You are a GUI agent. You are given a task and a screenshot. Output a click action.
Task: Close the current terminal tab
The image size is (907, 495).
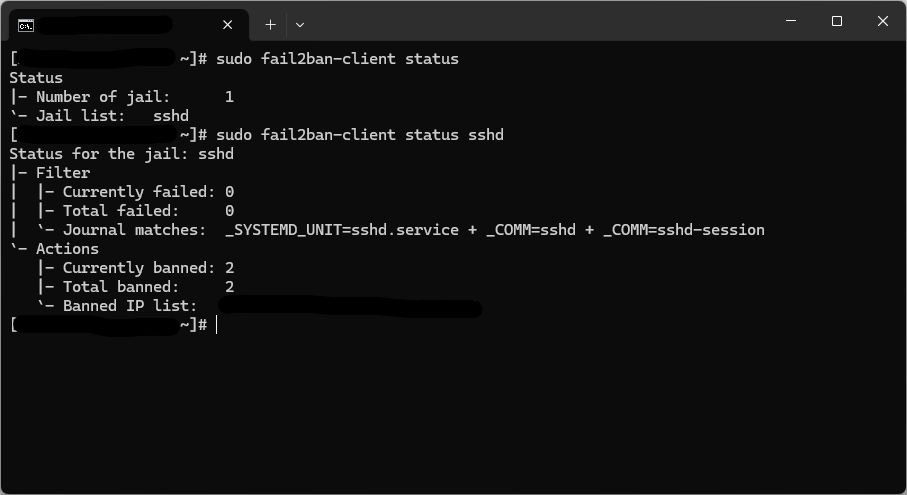tap(228, 24)
